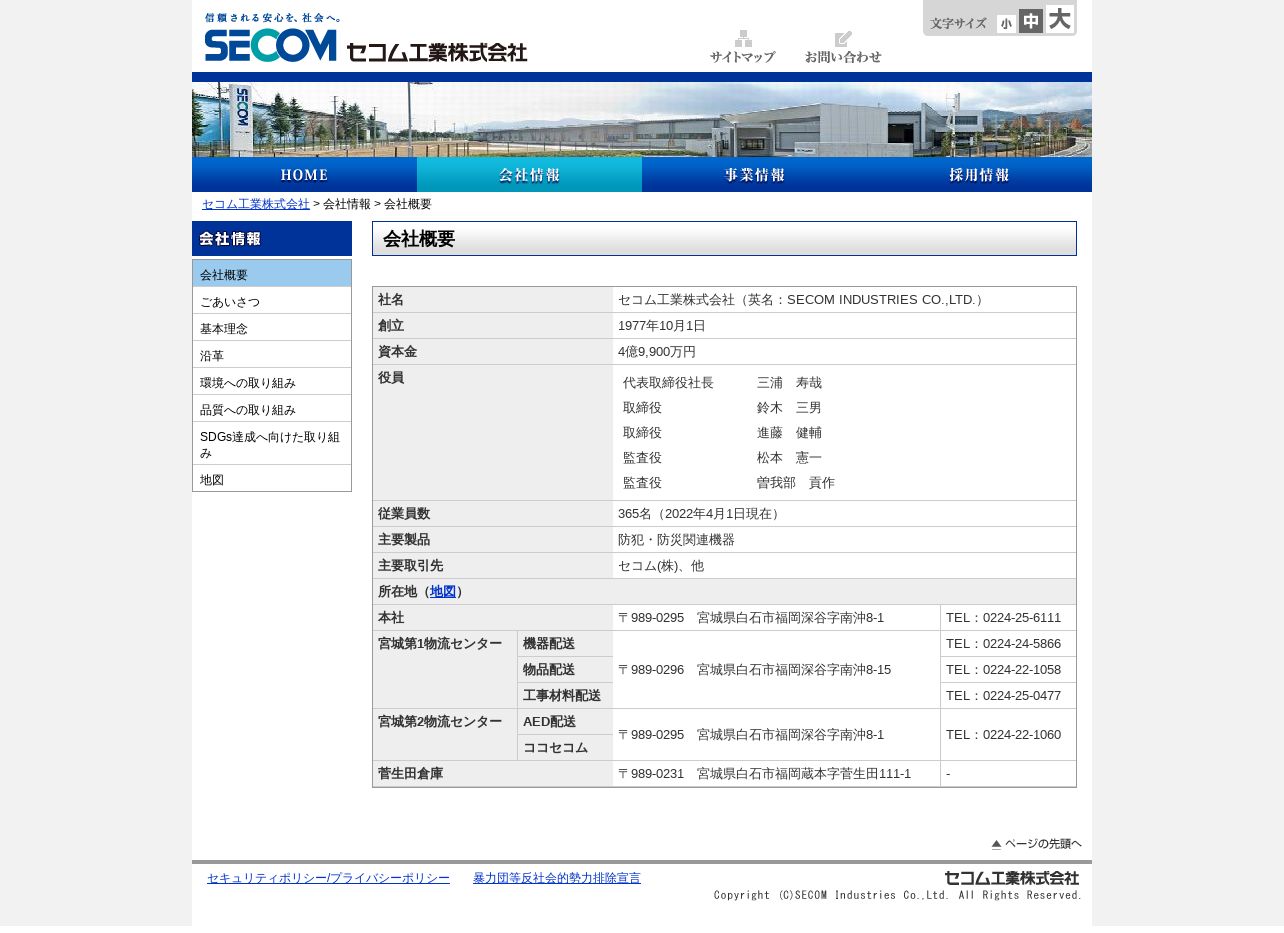
Task: Open the お問い合わせ contact icon link
Action: tap(843, 48)
